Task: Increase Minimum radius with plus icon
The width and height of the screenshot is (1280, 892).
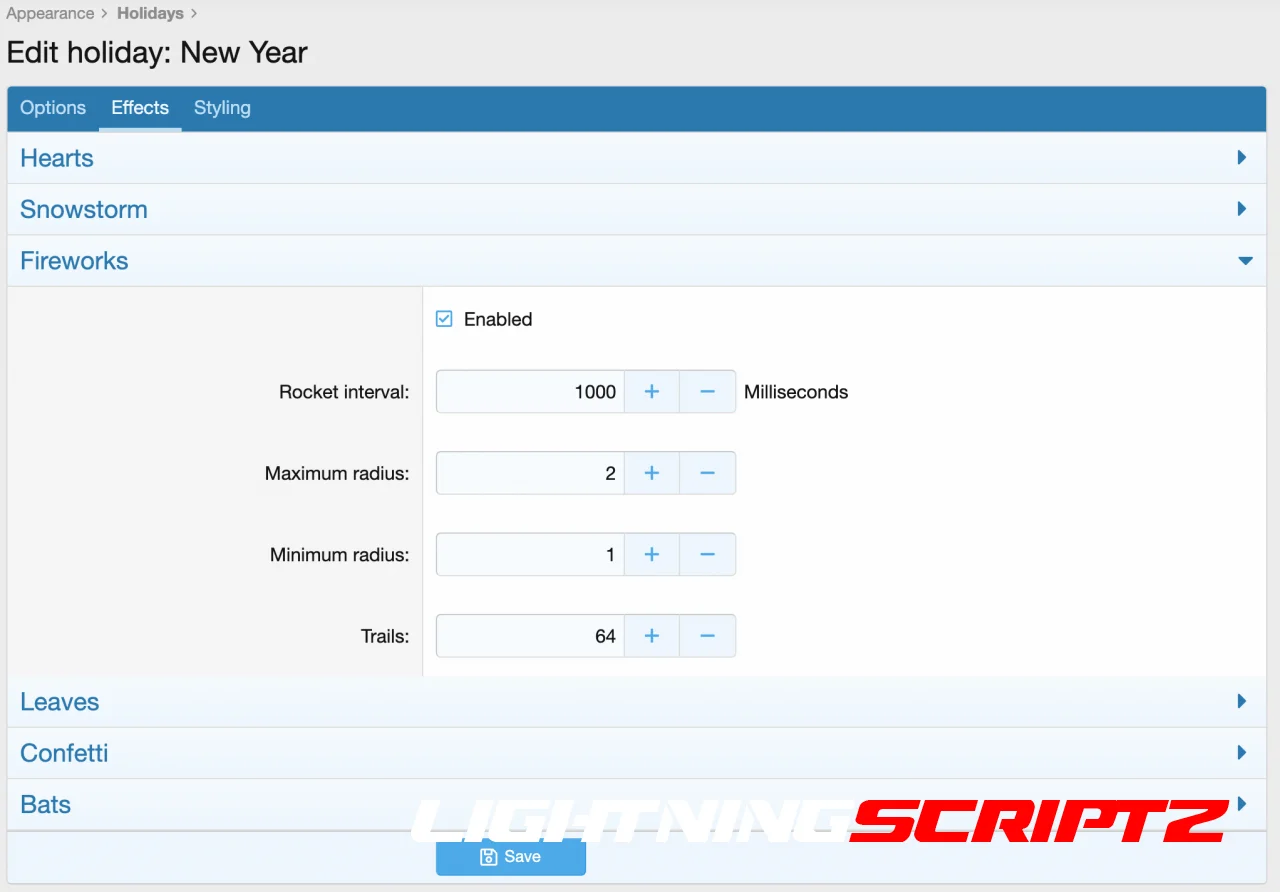Action: click(x=651, y=554)
